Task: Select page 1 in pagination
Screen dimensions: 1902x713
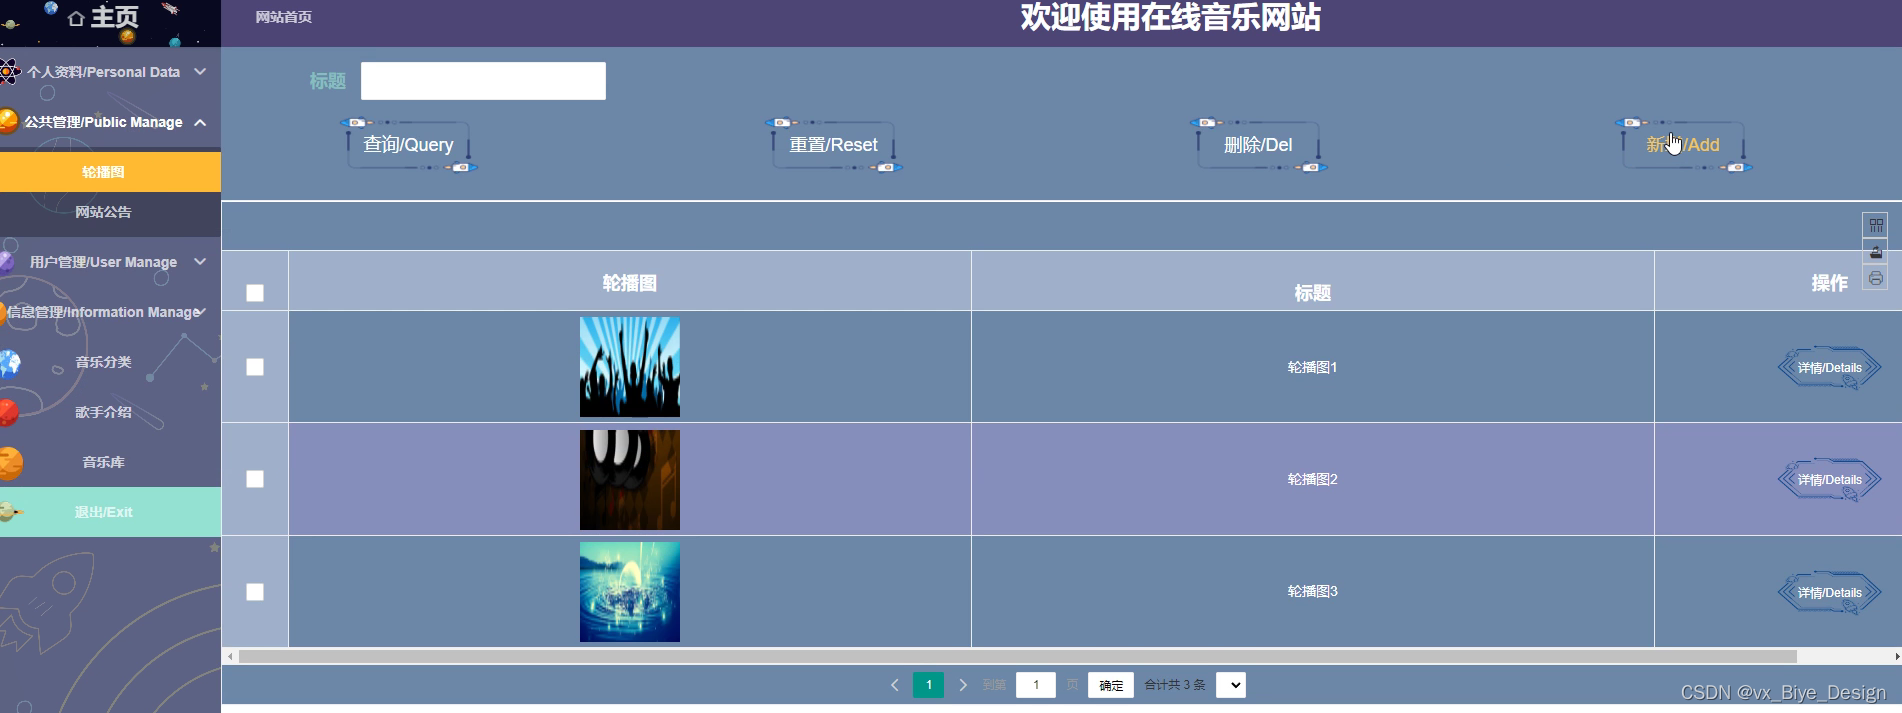Action: [x=929, y=685]
